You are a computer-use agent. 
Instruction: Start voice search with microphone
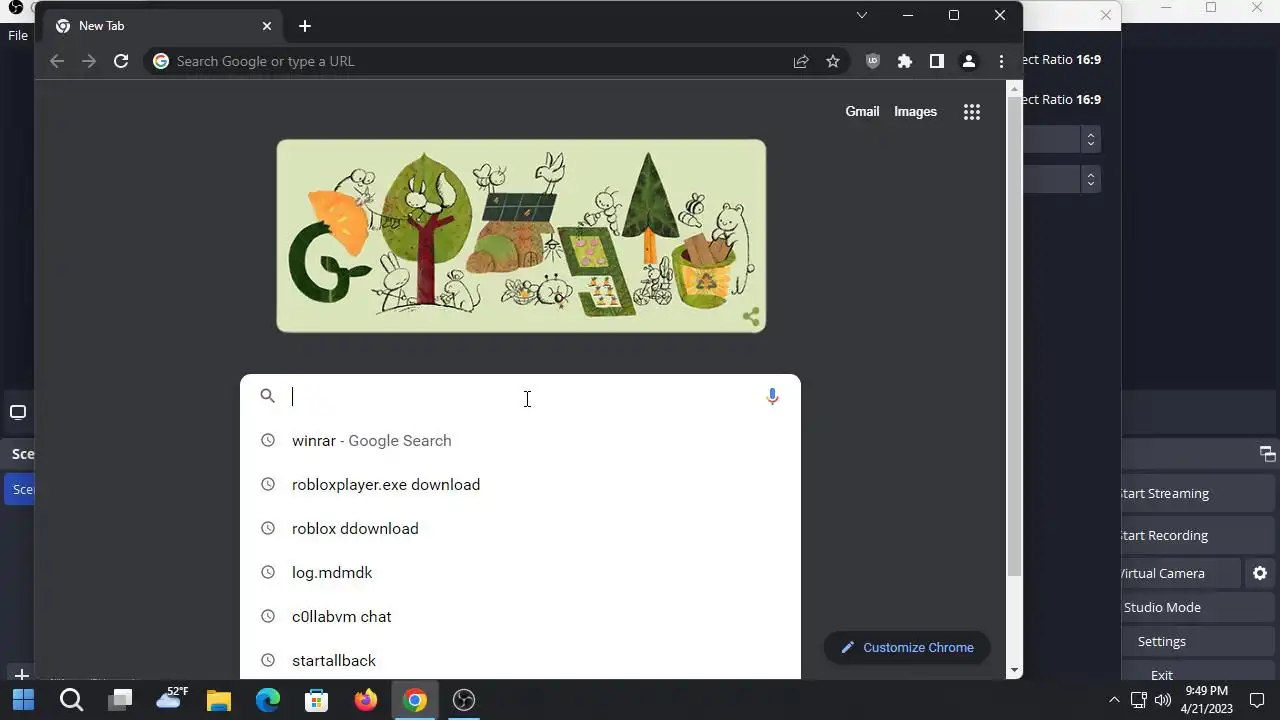772,396
